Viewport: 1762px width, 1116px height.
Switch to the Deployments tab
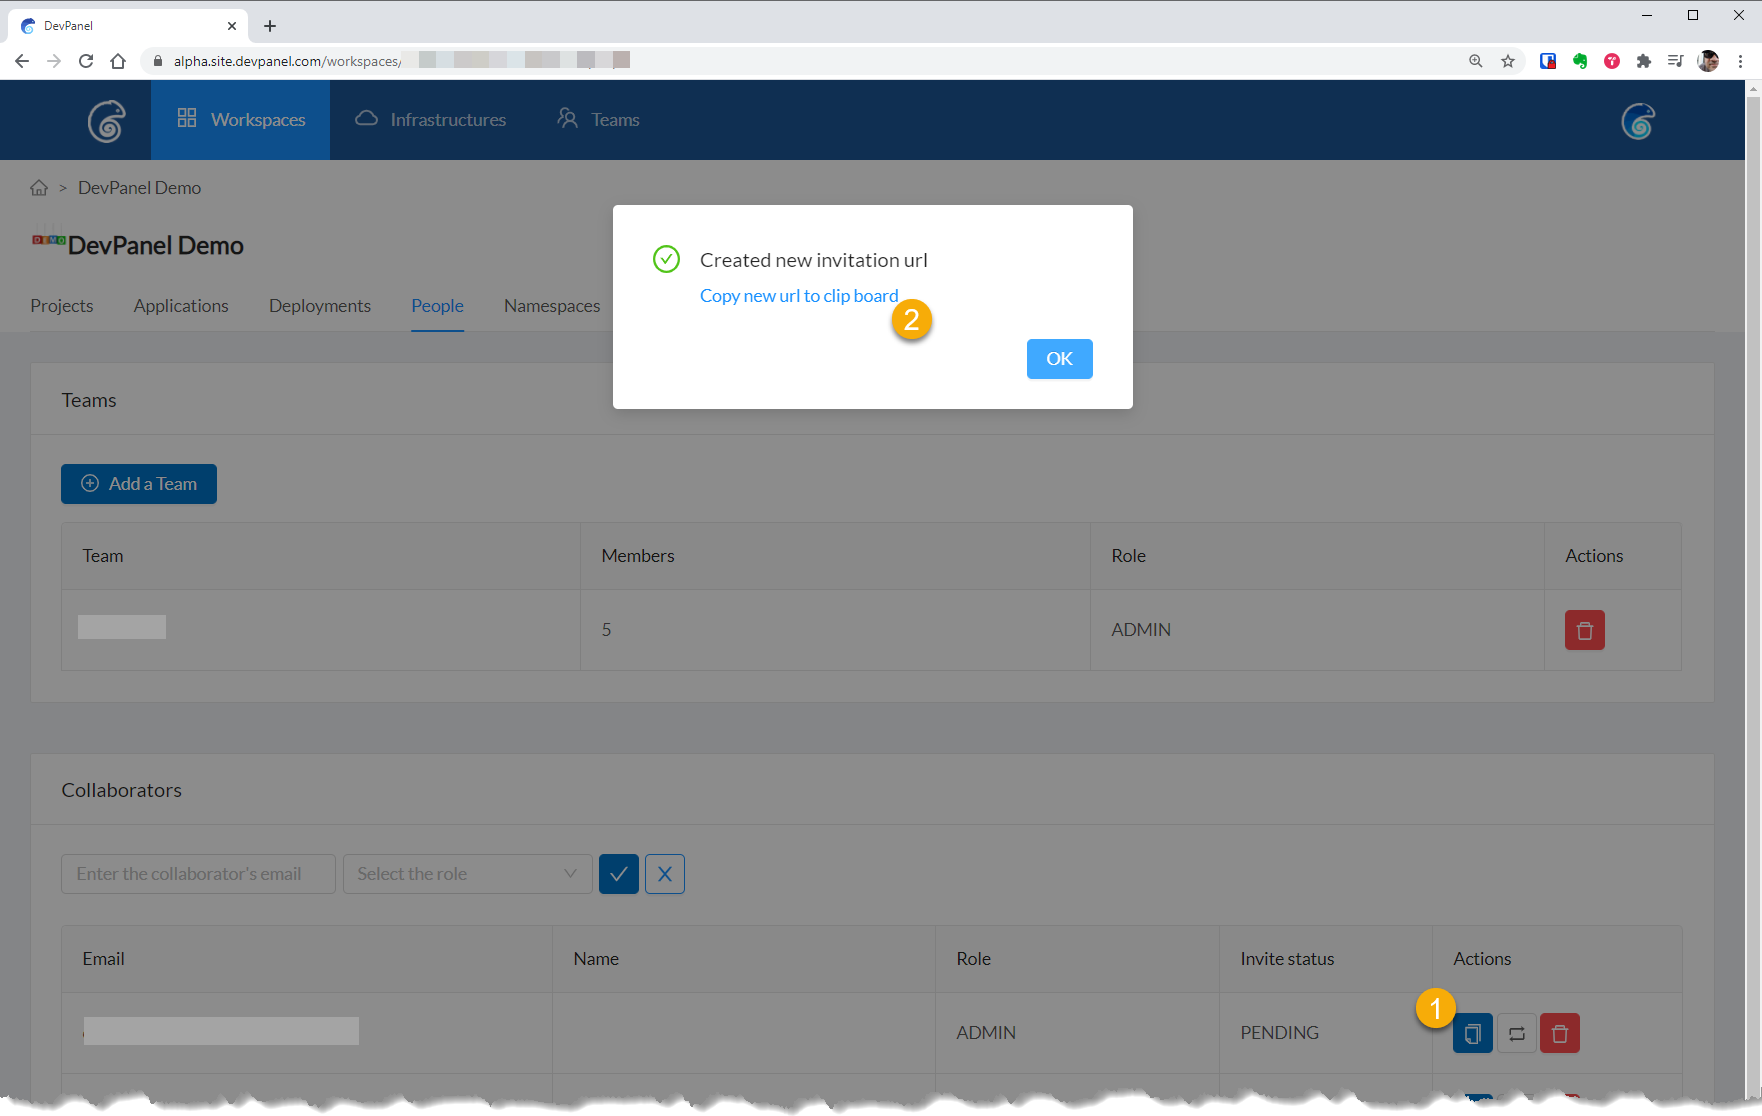click(319, 306)
